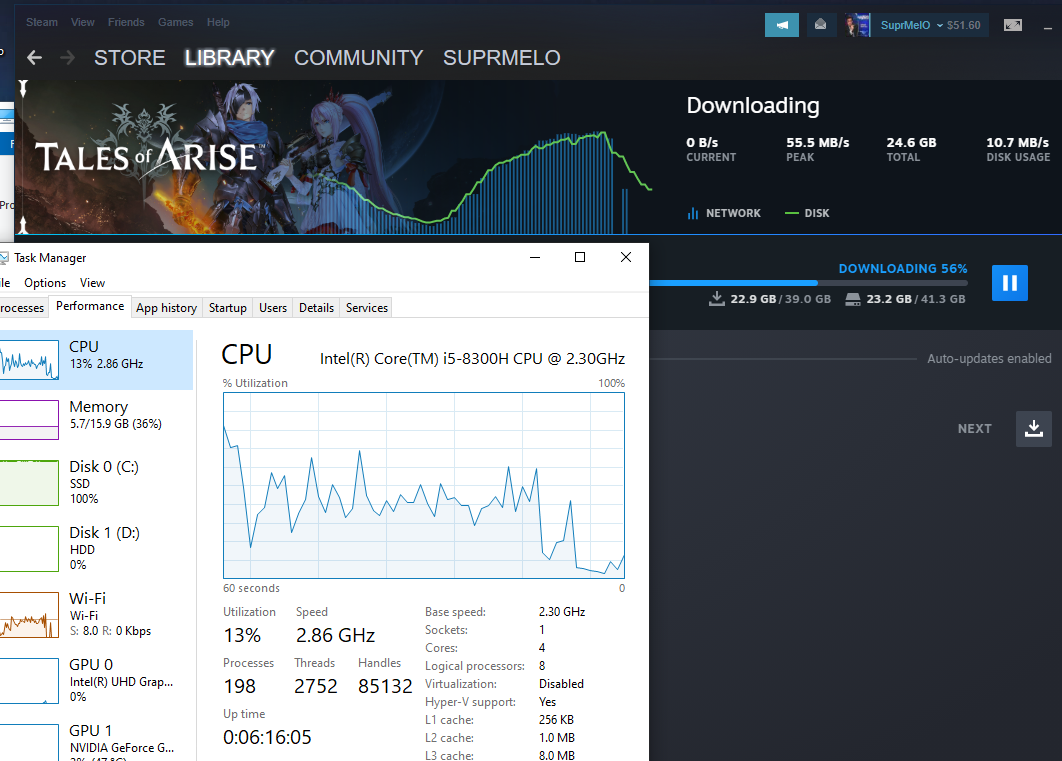
Task: Open the View menu in Task Manager
Action: point(92,283)
